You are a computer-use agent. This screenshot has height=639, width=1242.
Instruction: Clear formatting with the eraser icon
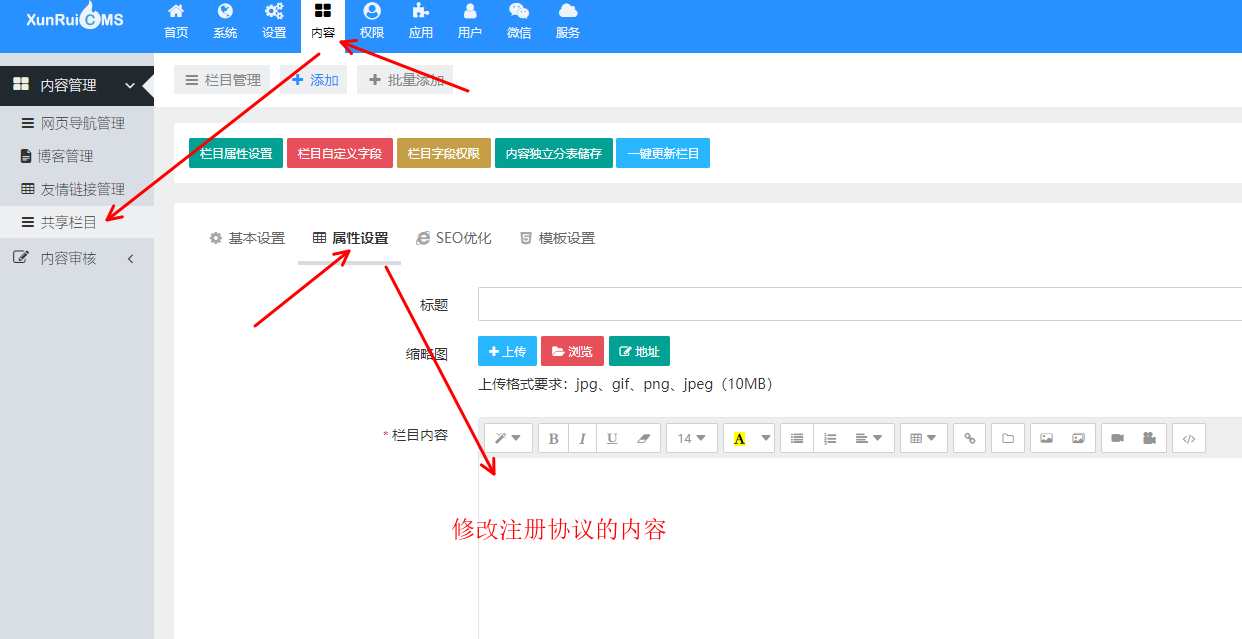tap(642, 437)
